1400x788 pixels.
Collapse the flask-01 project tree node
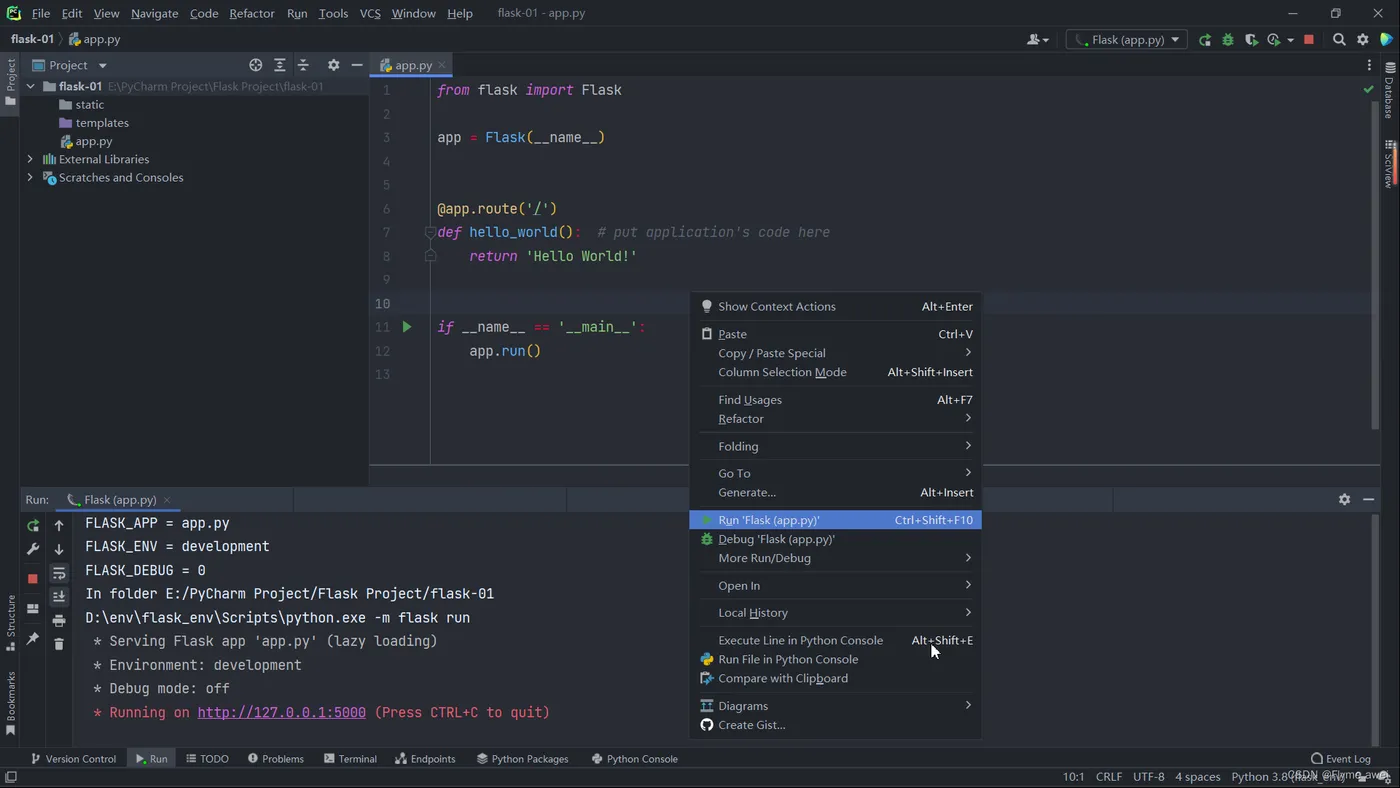[x=31, y=87]
